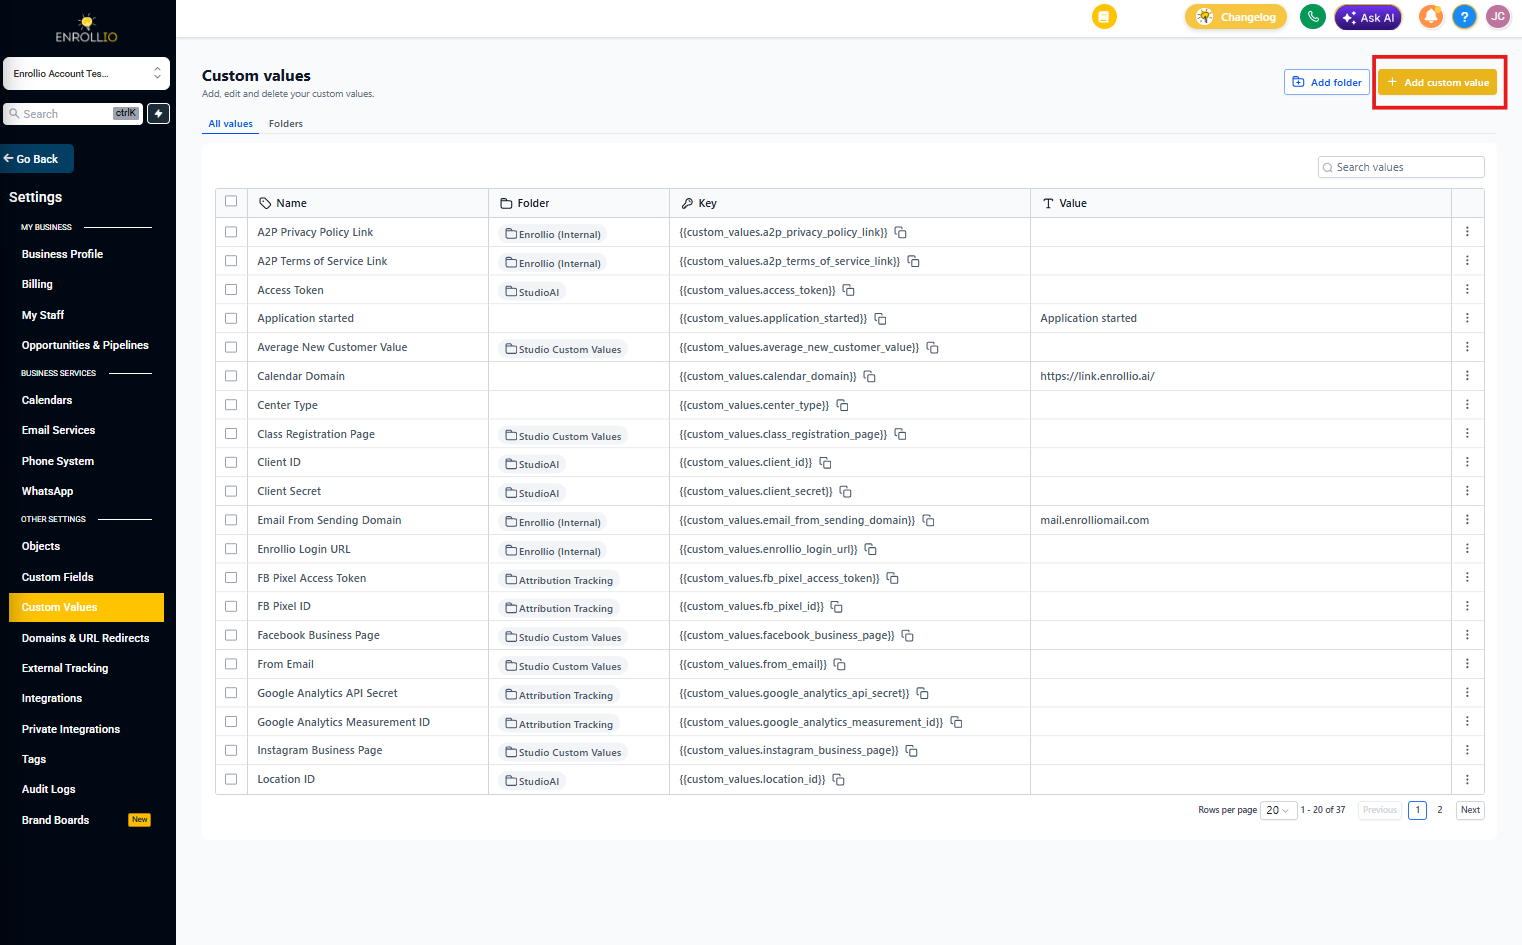Open actions menu for A2P Privacy Policy Link

[x=1467, y=232]
